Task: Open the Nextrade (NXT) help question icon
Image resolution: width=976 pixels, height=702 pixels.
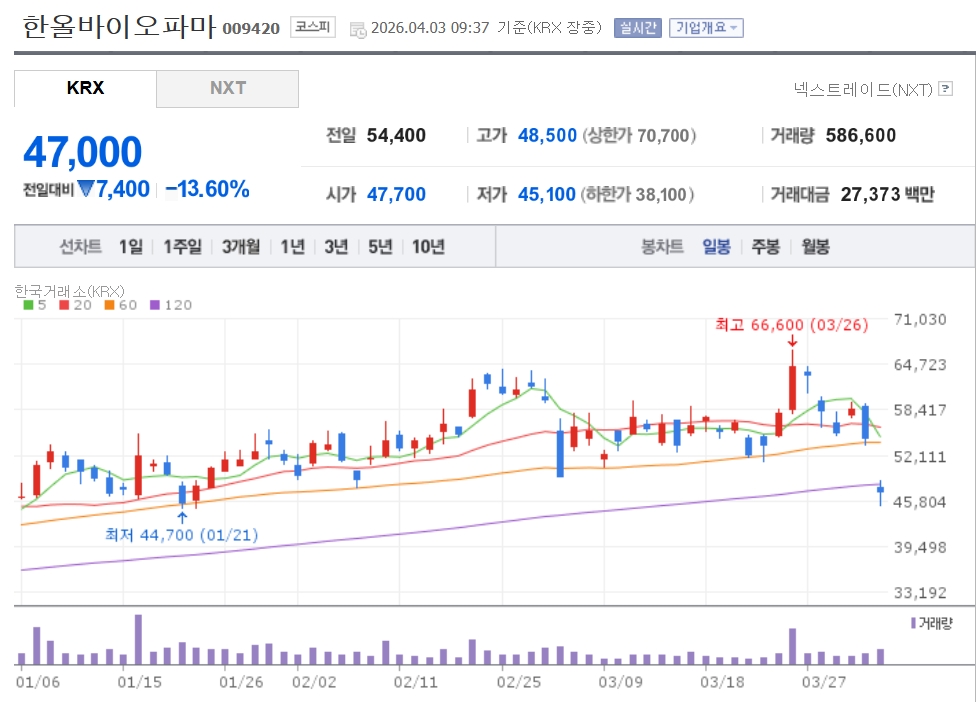Action: pyautogui.click(x=944, y=89)
